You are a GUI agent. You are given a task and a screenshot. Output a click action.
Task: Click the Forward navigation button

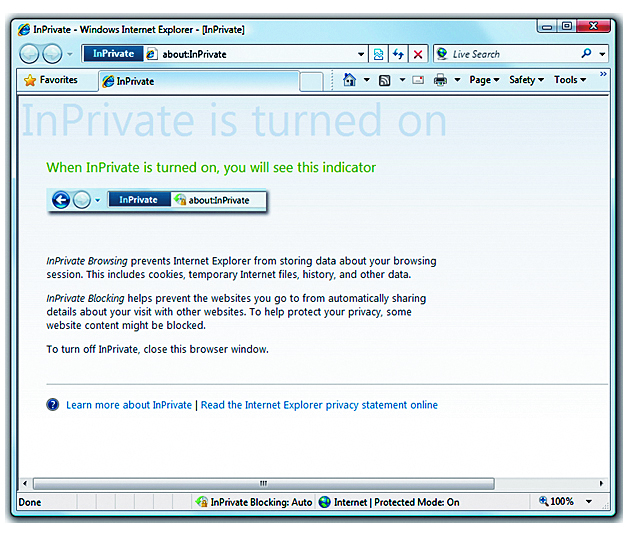52,54
